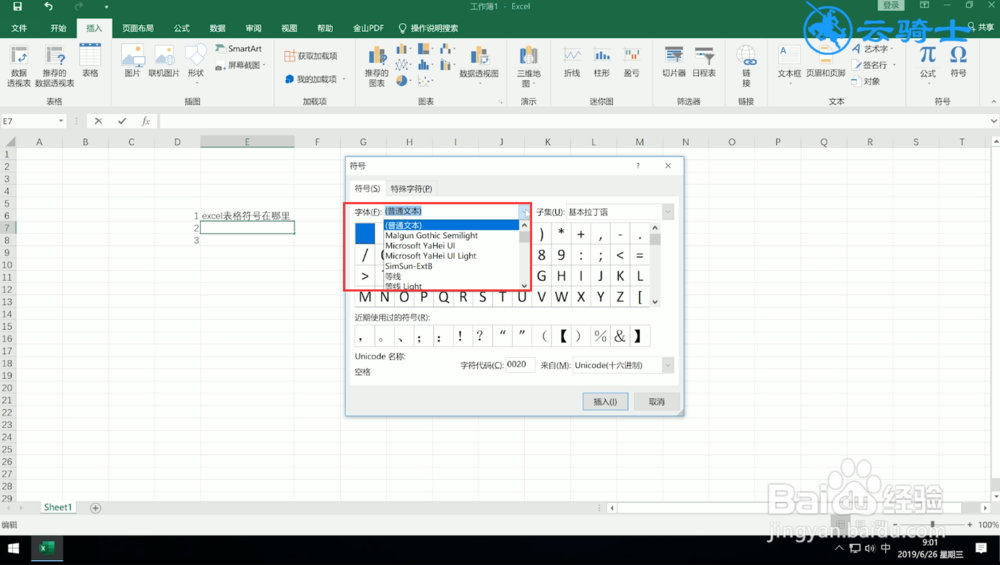Click the SmartArt button

(239, 48)
